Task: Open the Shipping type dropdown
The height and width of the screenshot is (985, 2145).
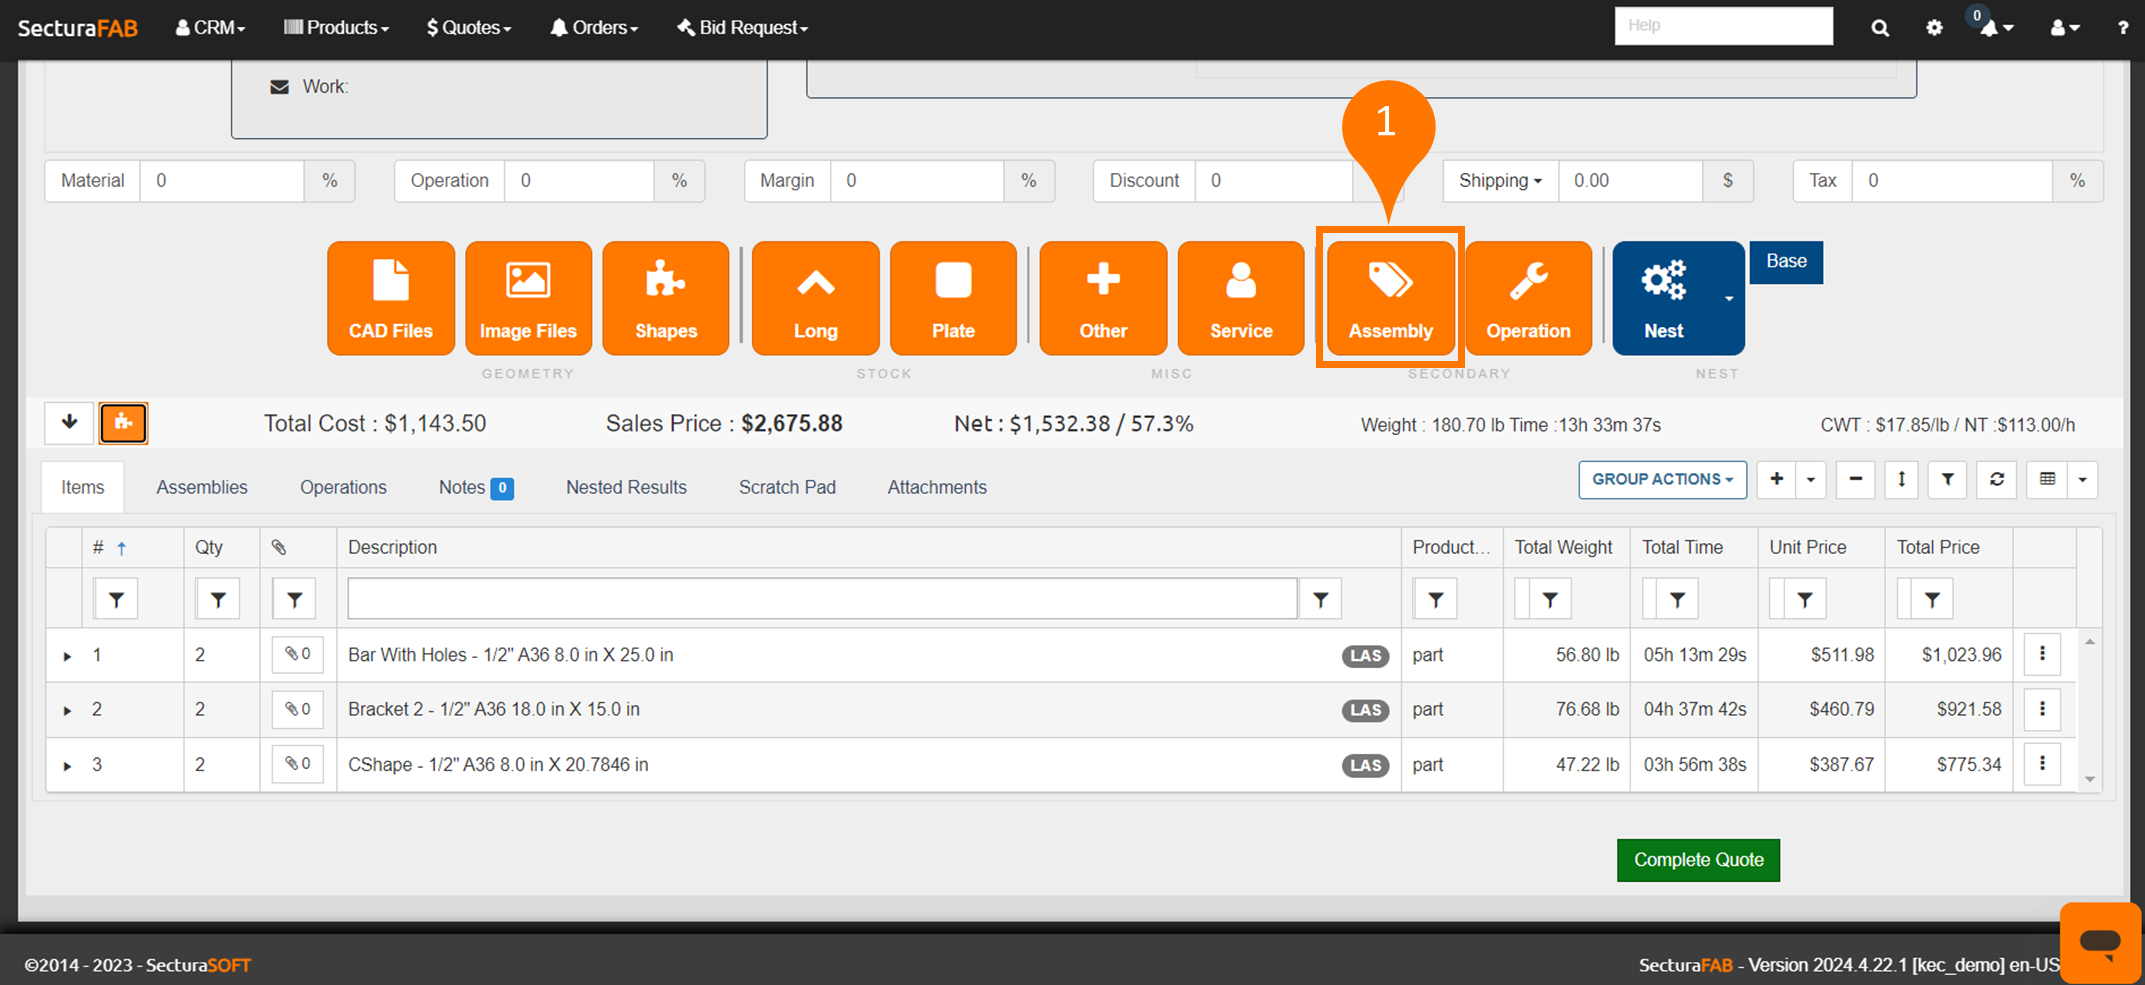Action: coord(1500,181)
